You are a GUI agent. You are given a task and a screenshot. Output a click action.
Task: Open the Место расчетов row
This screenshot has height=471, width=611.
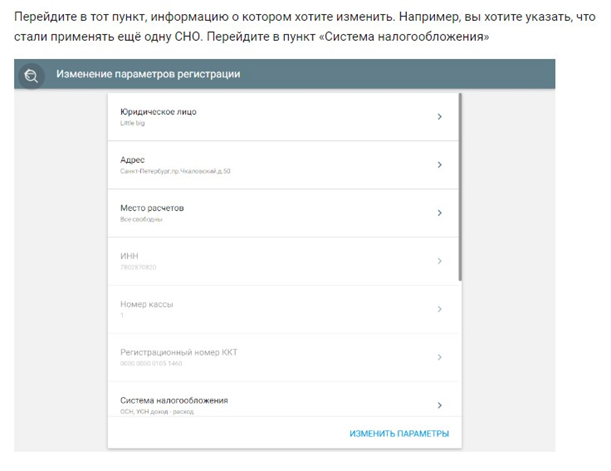(x=284, y=213)
